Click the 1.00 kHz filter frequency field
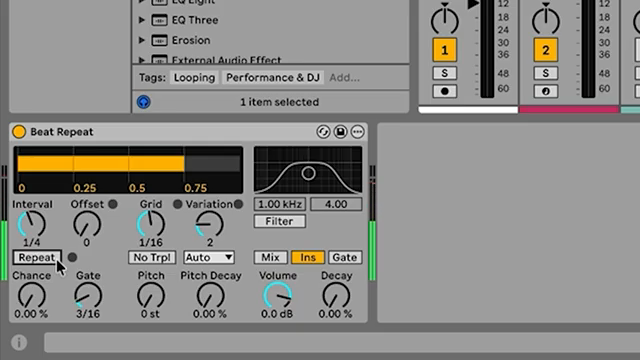This screenshot has width=640, height=360. click(280, 204)
